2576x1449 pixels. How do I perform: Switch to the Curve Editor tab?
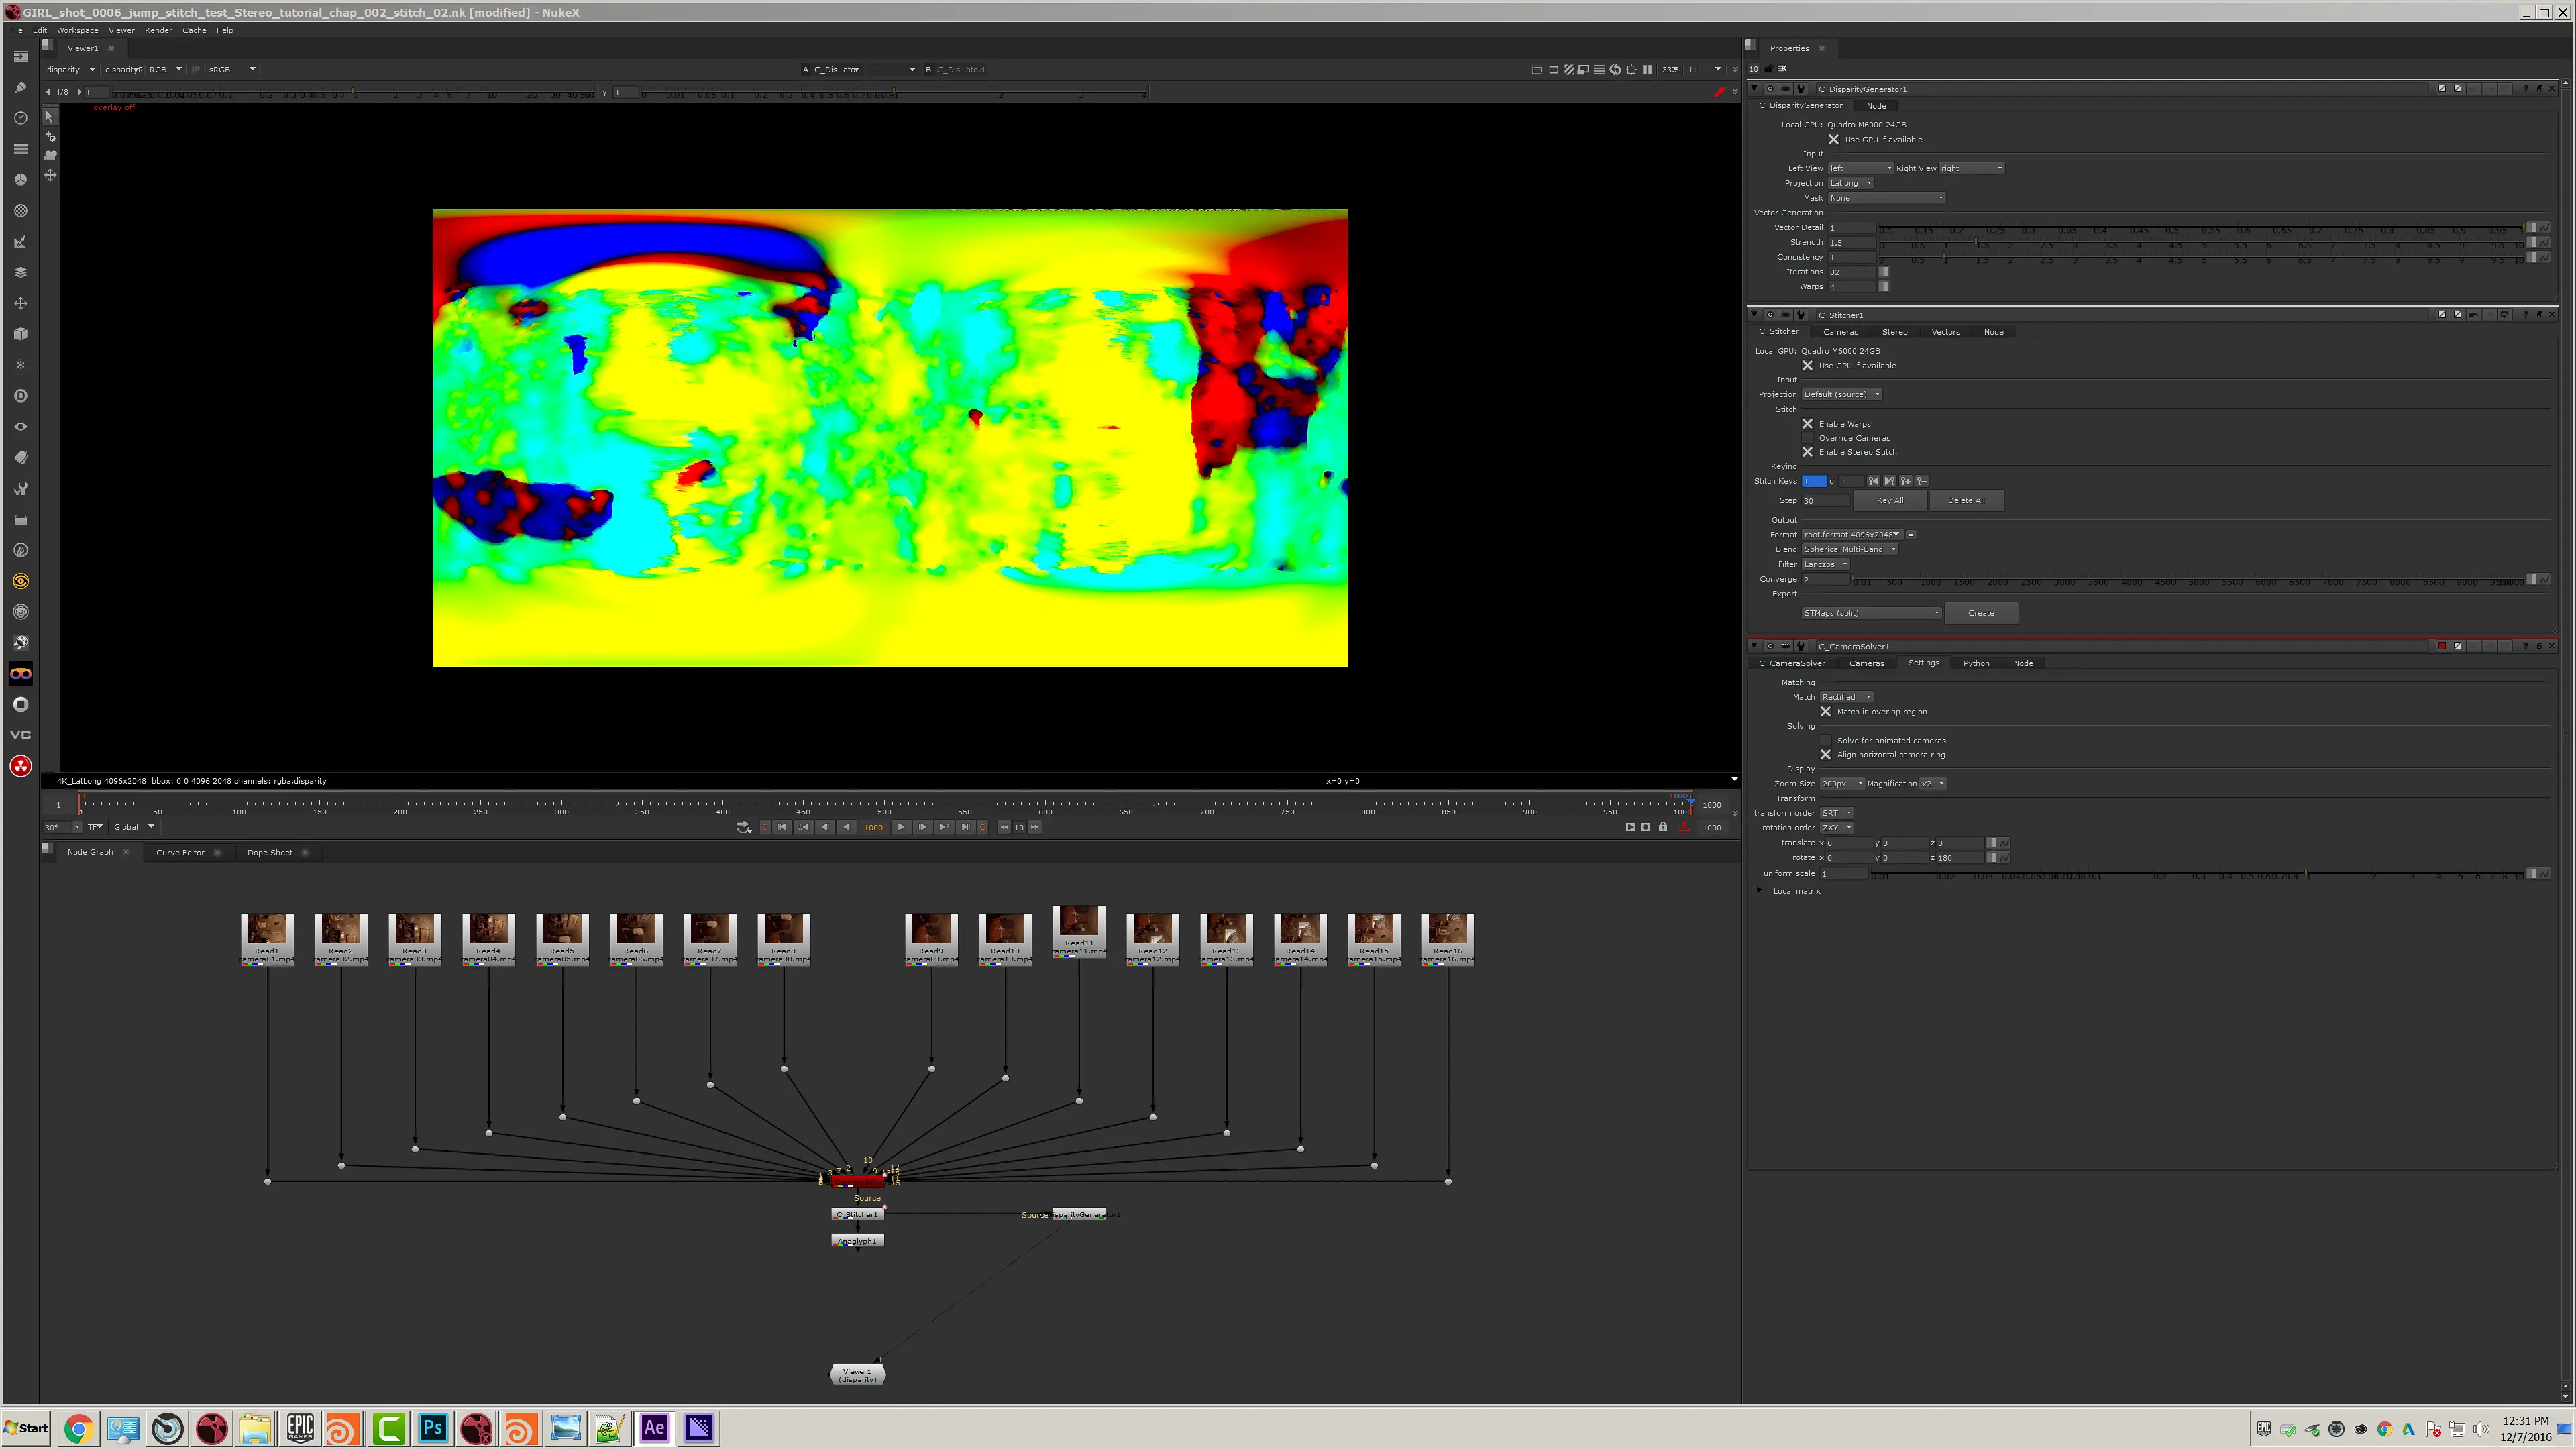click(180, 853)
